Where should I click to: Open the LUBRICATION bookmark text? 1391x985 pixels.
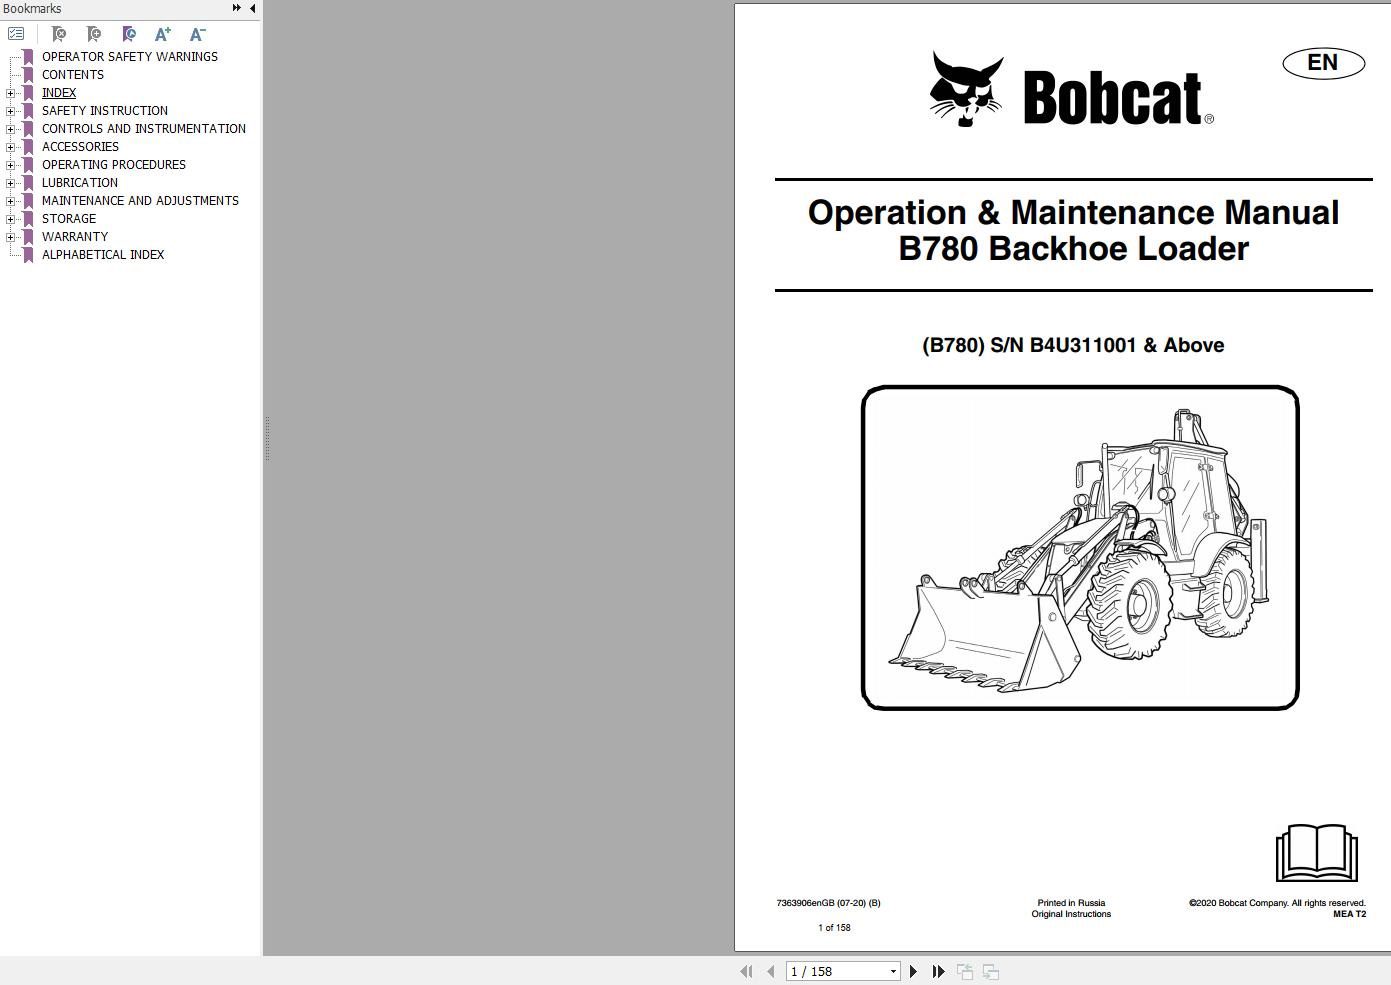point(80,183)
